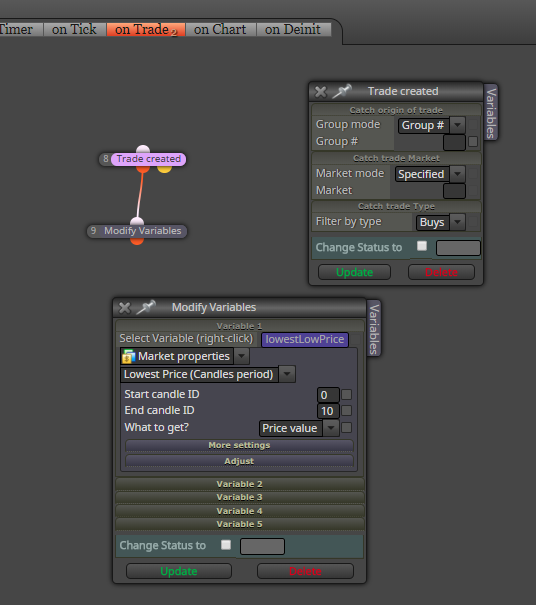This screenshot has width=536, height=605.
Task: Pin the Modify Variables panel
Action: tap(146, 307)
